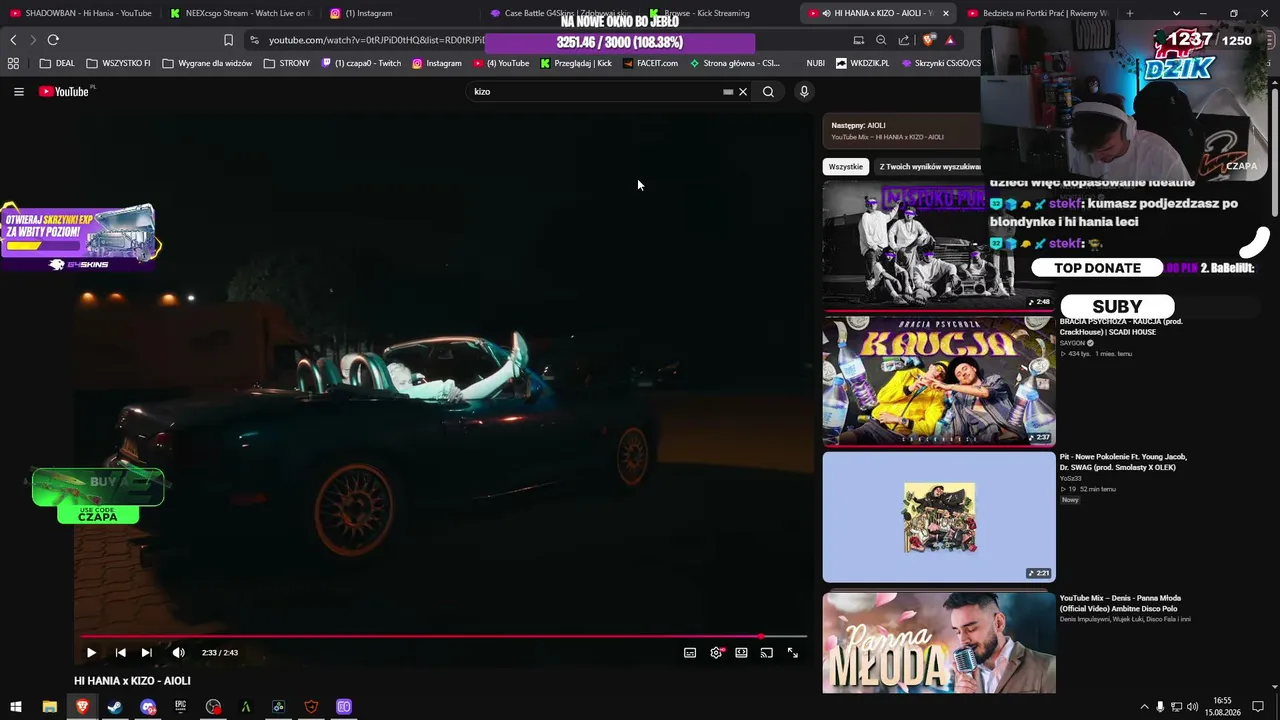Skip back to the previous video
Viewport: 1280px width, 720px height.
[x=120, y=653]
